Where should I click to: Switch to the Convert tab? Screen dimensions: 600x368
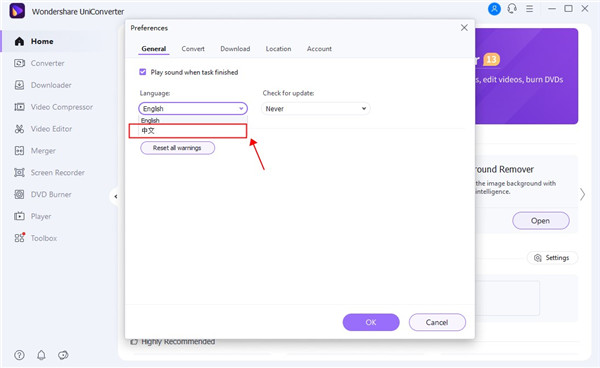(x=193, y=49)
